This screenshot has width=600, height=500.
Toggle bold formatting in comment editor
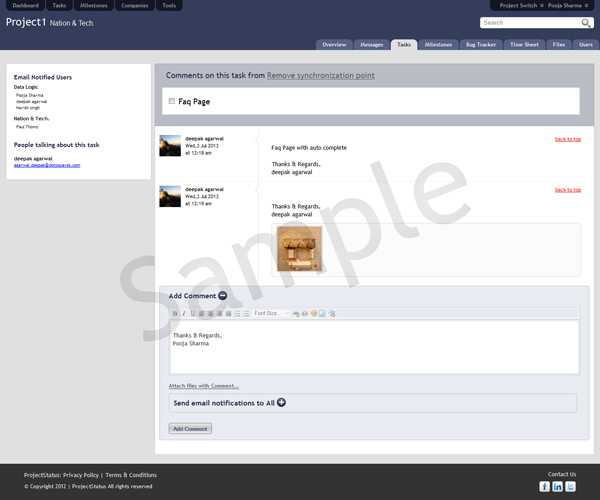point(175,314)
